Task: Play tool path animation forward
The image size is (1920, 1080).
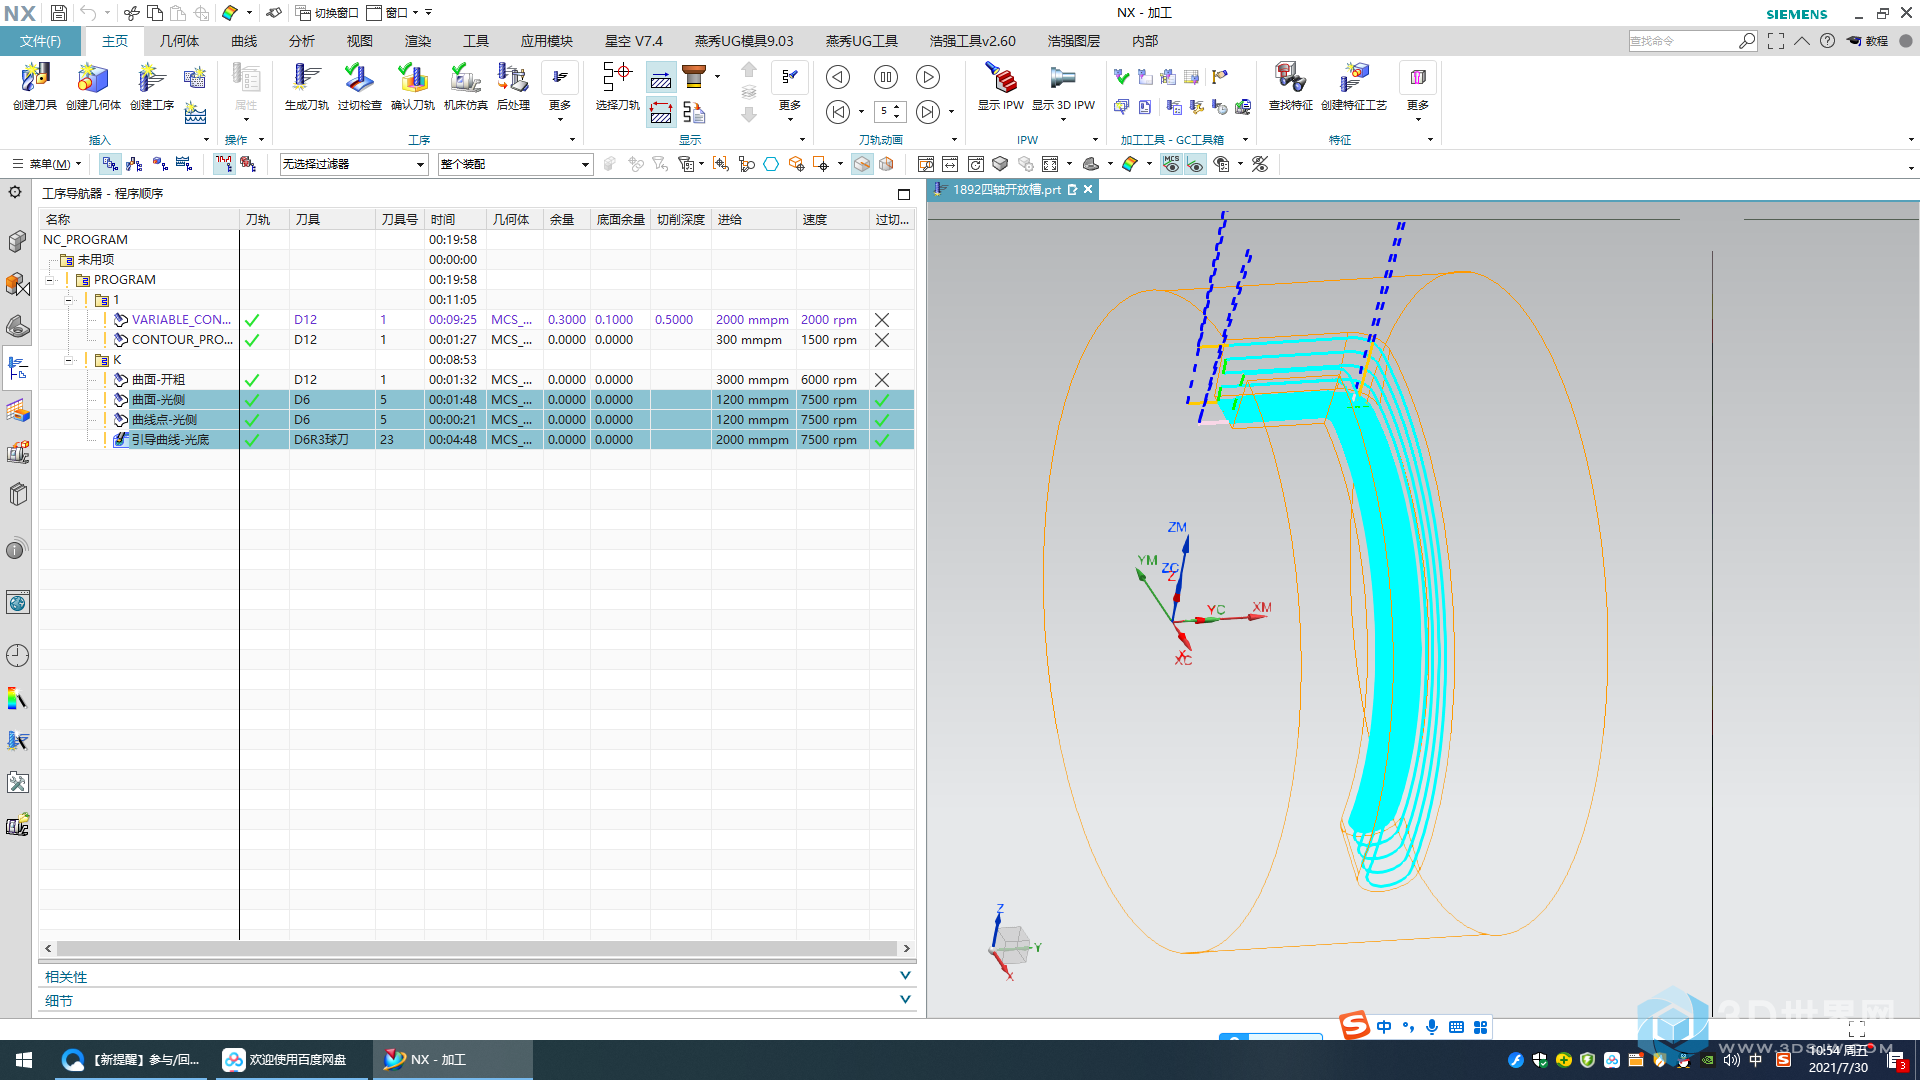Action: pos(928,77)
